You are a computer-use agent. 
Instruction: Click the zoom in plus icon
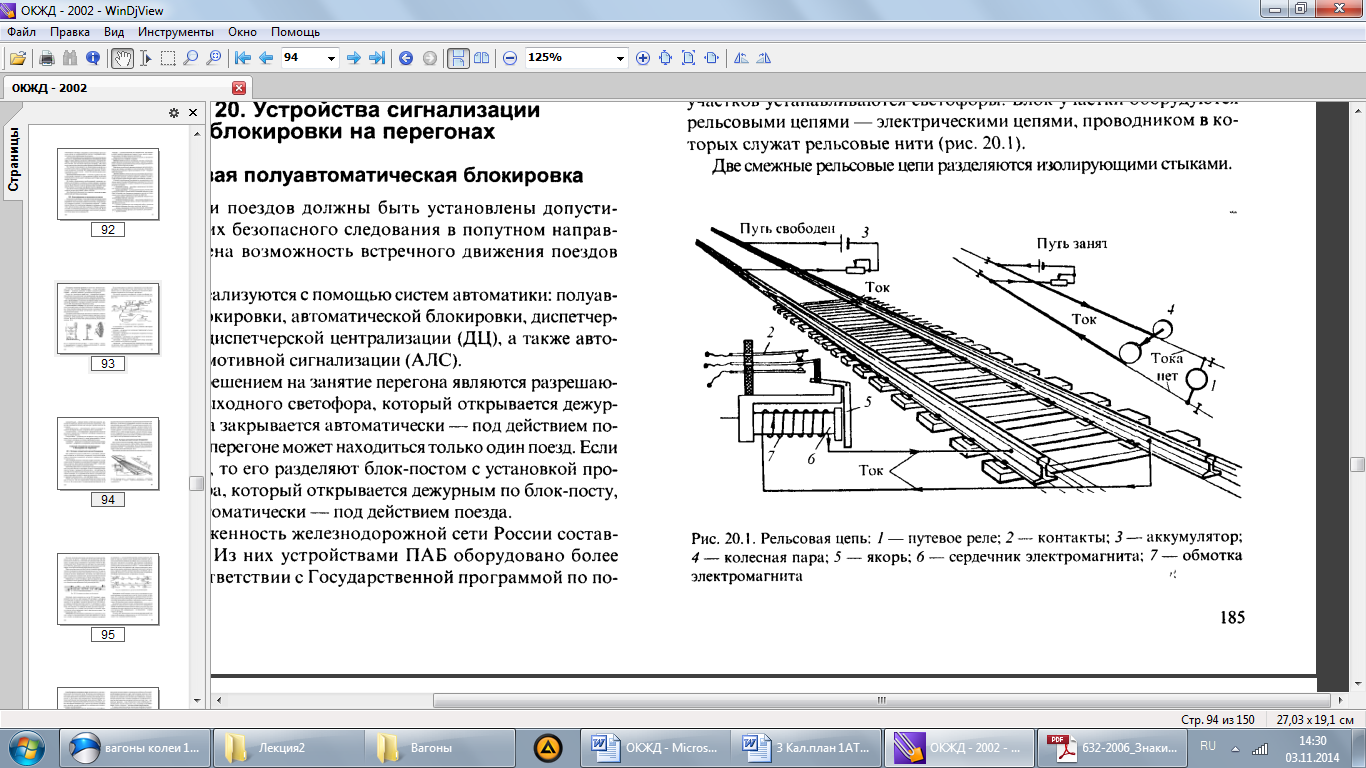click(643, 58)
